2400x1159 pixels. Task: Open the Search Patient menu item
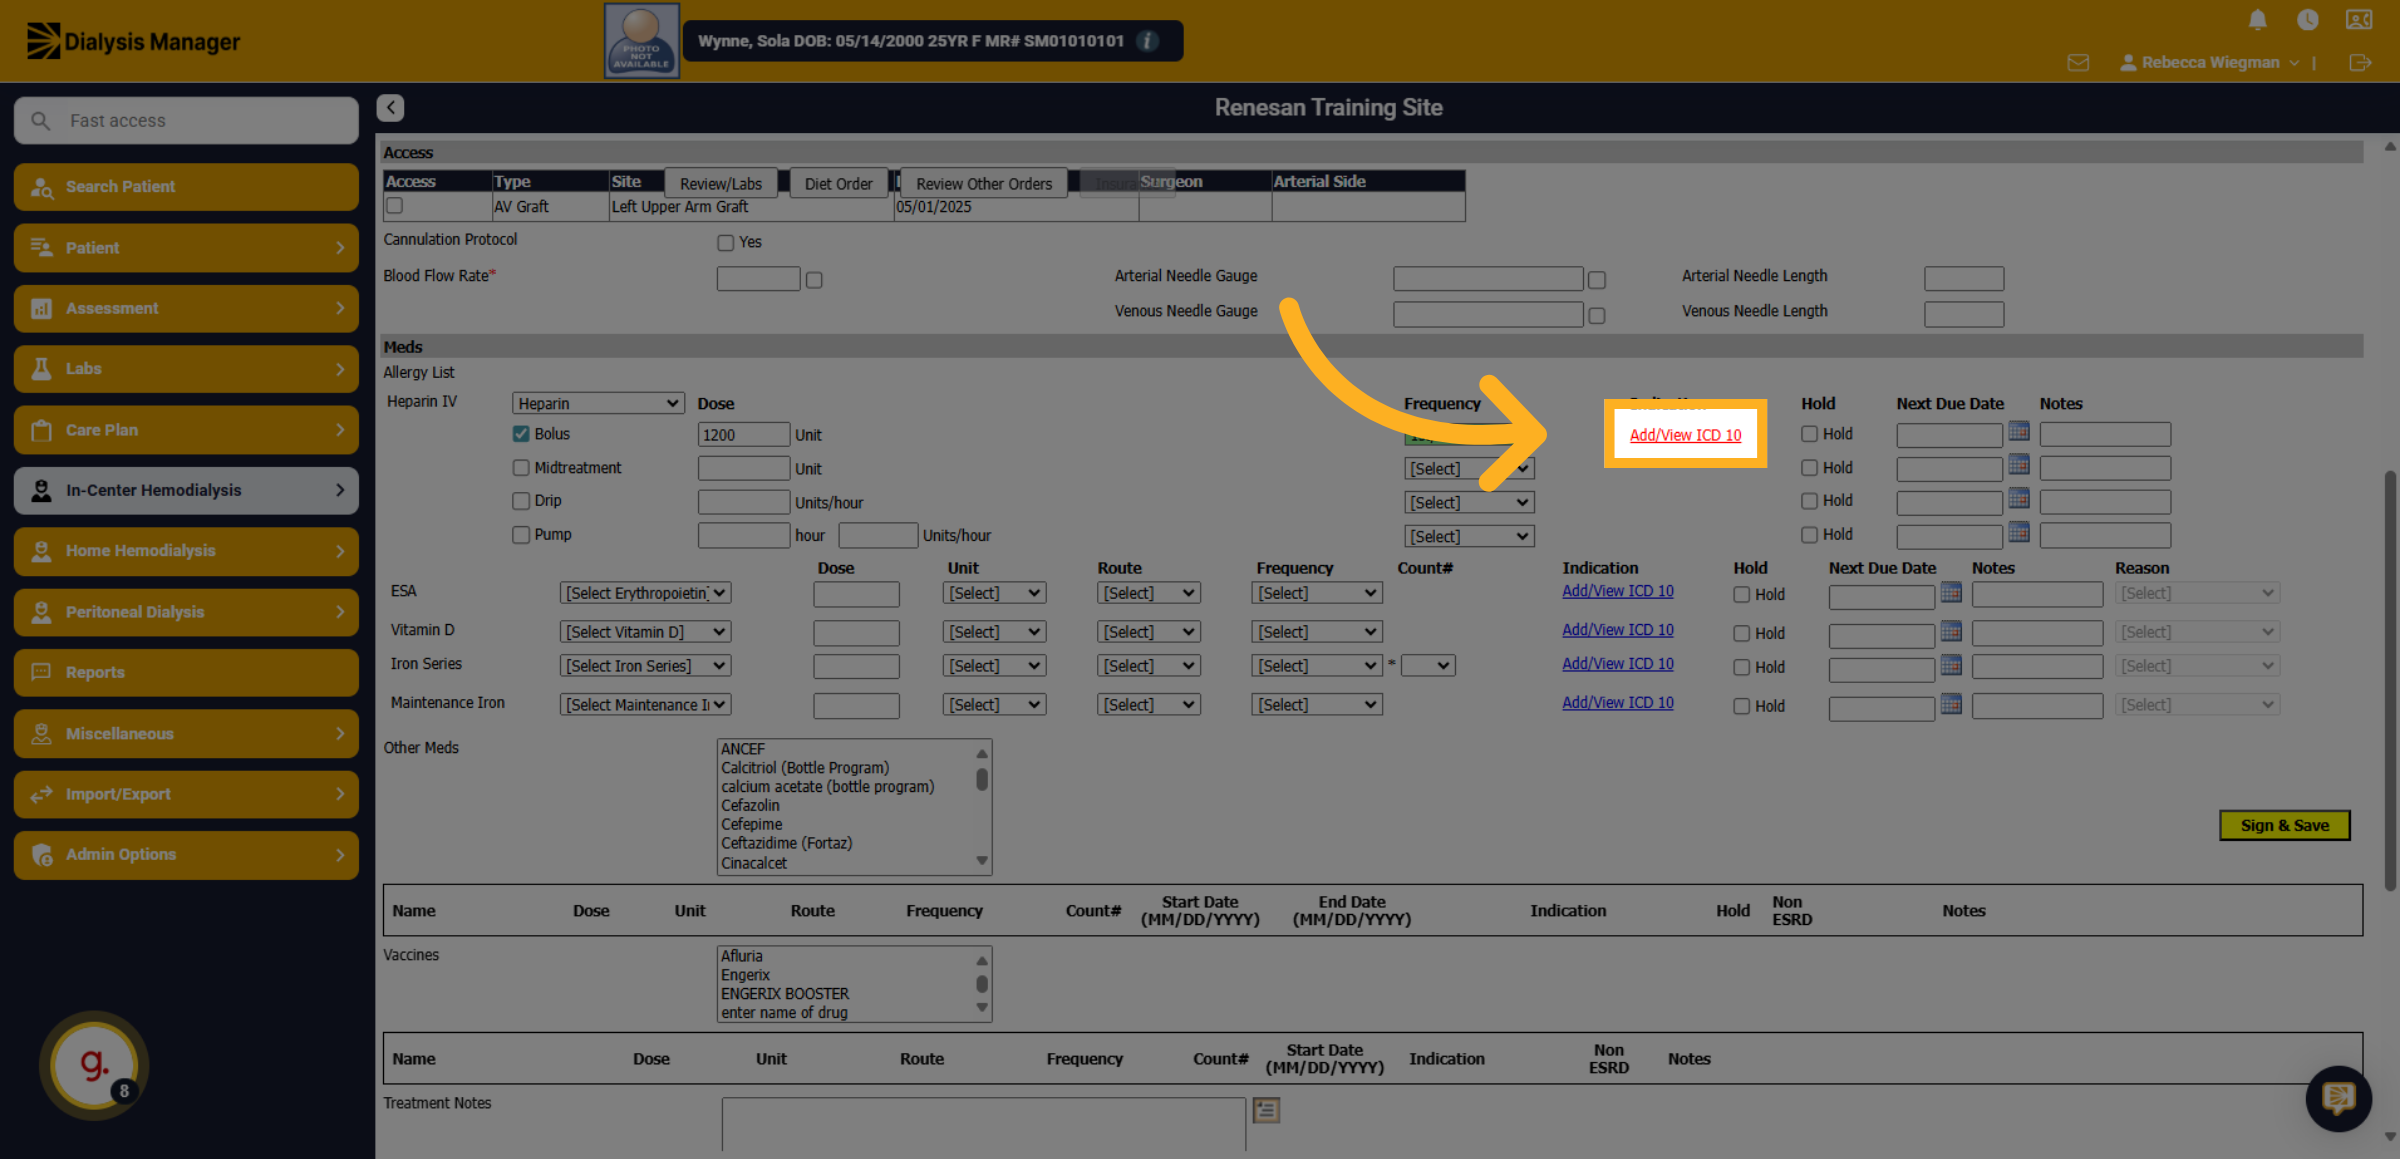click(x=186, y=187)
